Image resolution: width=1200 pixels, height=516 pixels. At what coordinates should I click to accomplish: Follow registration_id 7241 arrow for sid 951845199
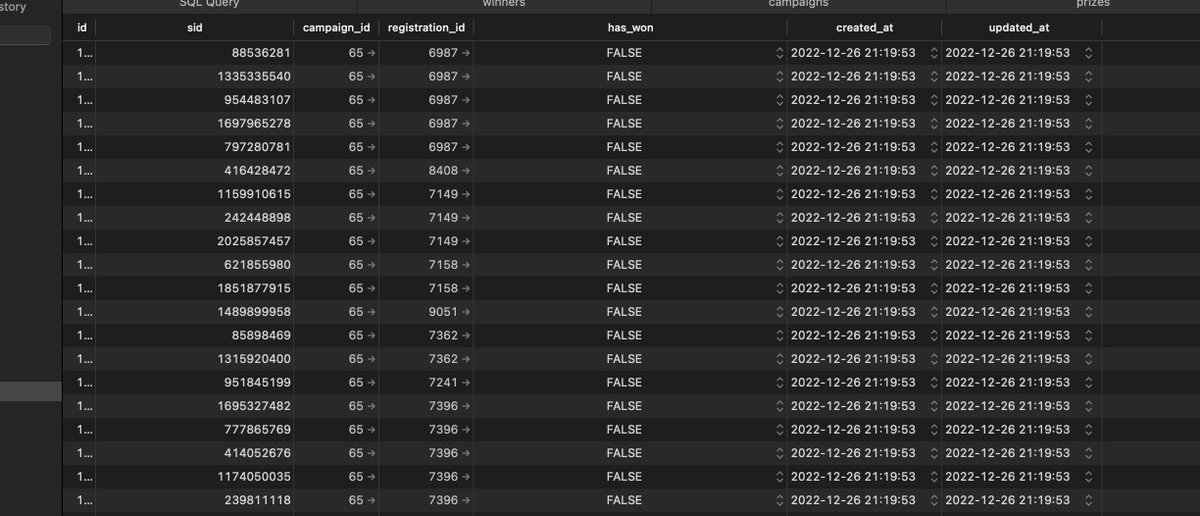tap(466, 382)
